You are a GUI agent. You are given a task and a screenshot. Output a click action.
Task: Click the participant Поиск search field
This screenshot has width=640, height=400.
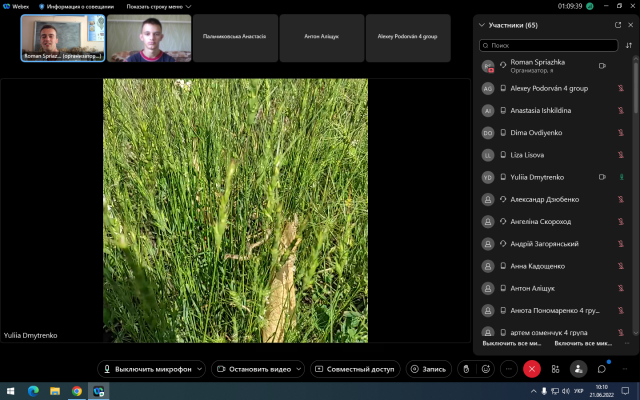[548, 45]
